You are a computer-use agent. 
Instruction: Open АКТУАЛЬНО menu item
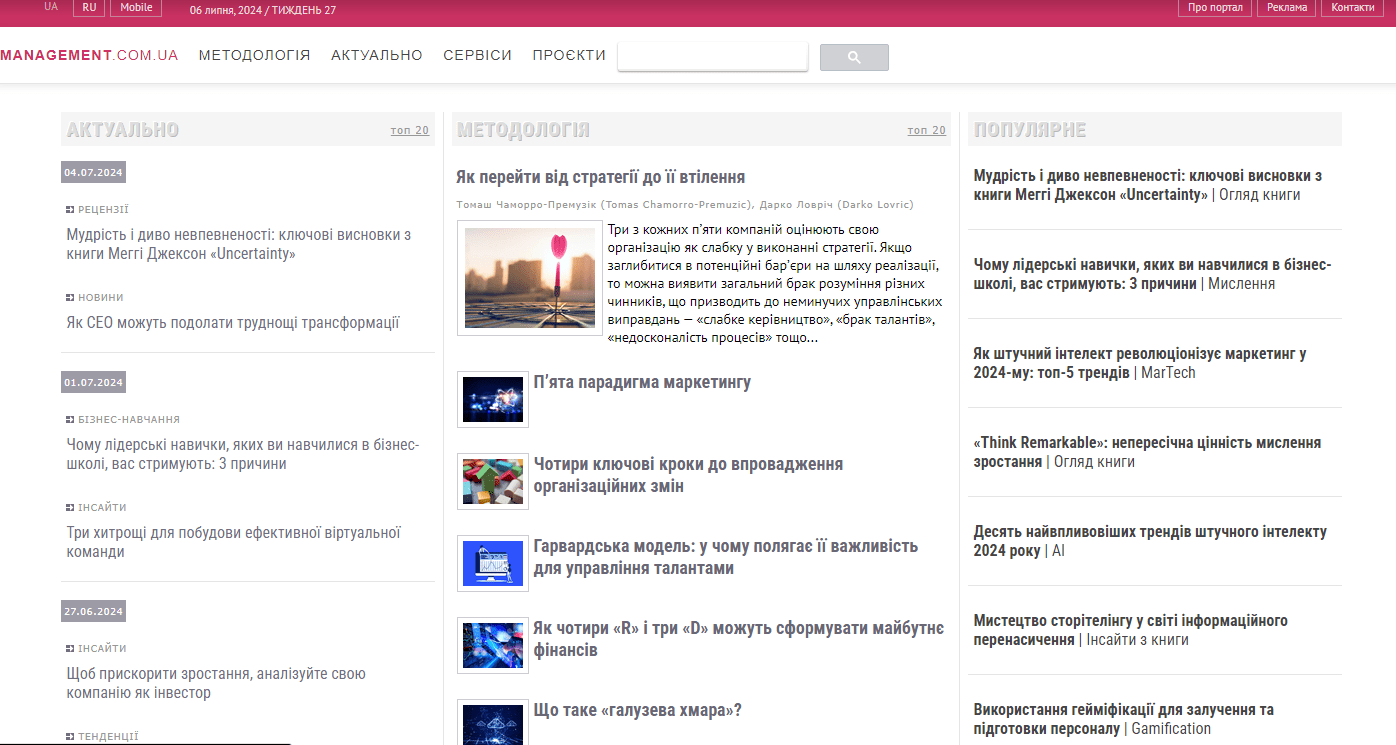pos(377,55)
